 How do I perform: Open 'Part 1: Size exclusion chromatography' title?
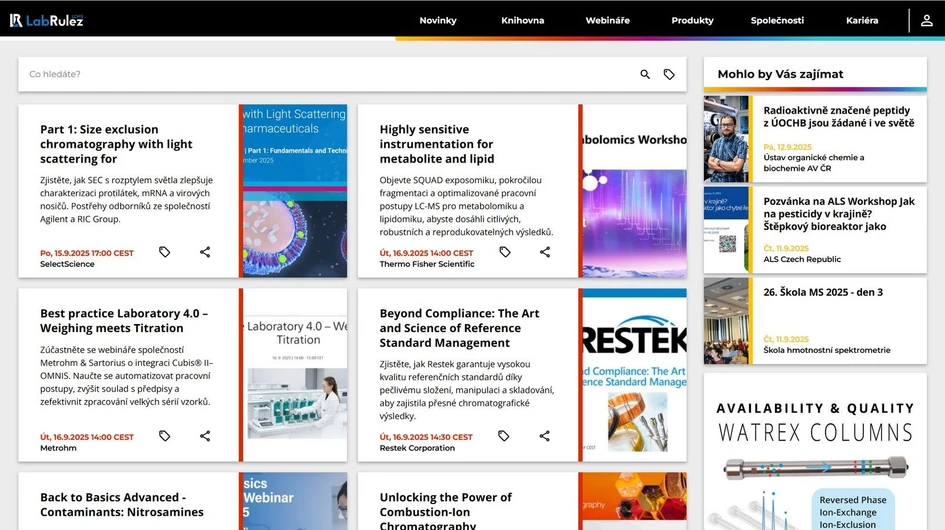(116, 144)
